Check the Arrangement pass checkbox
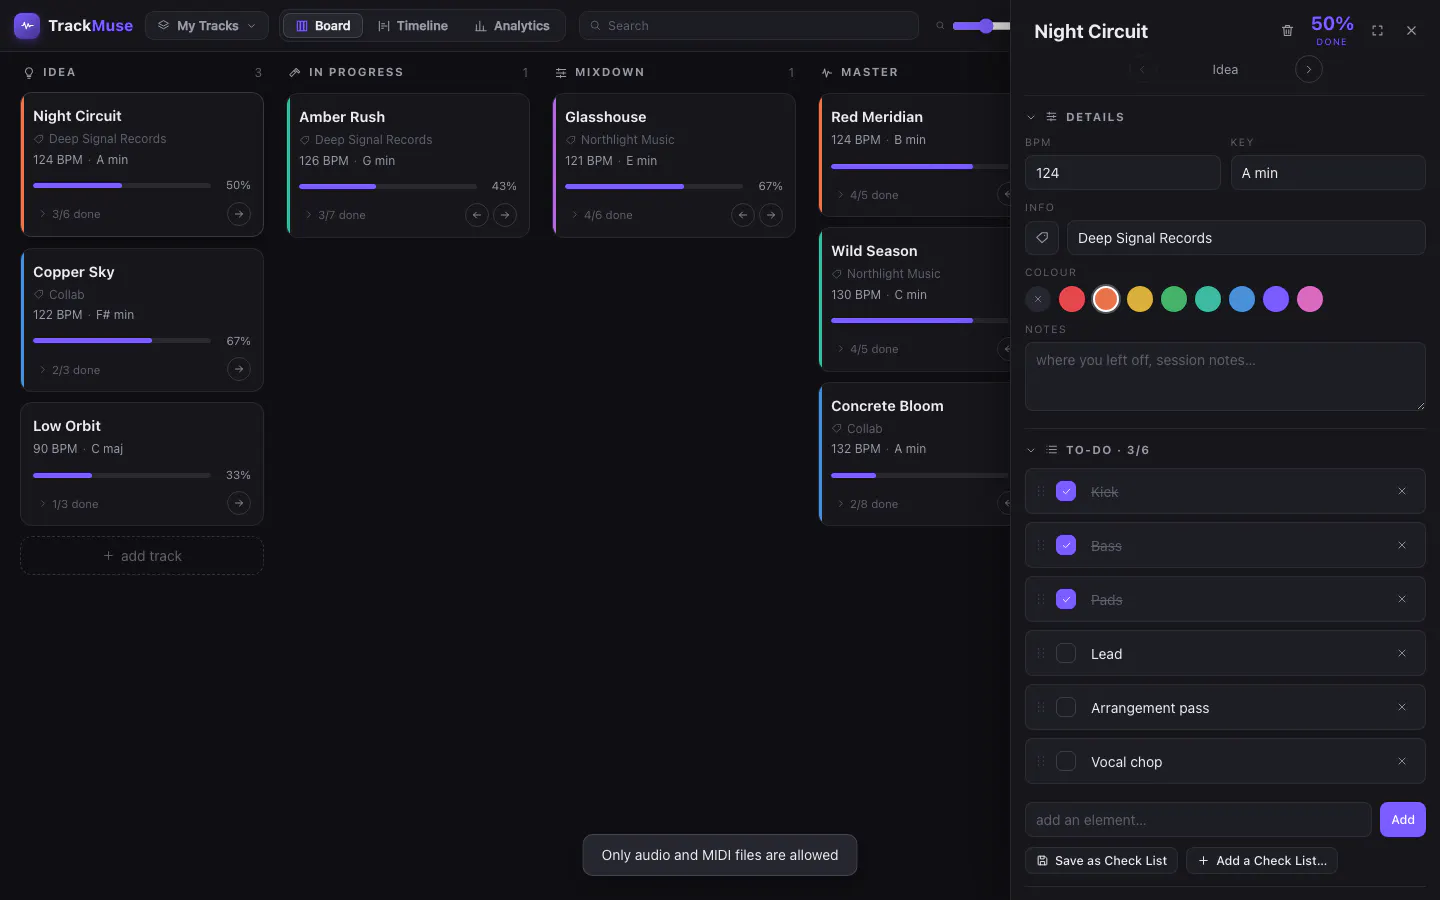The height and width of the screenshot is (900, 1440). pos(1066,707)
